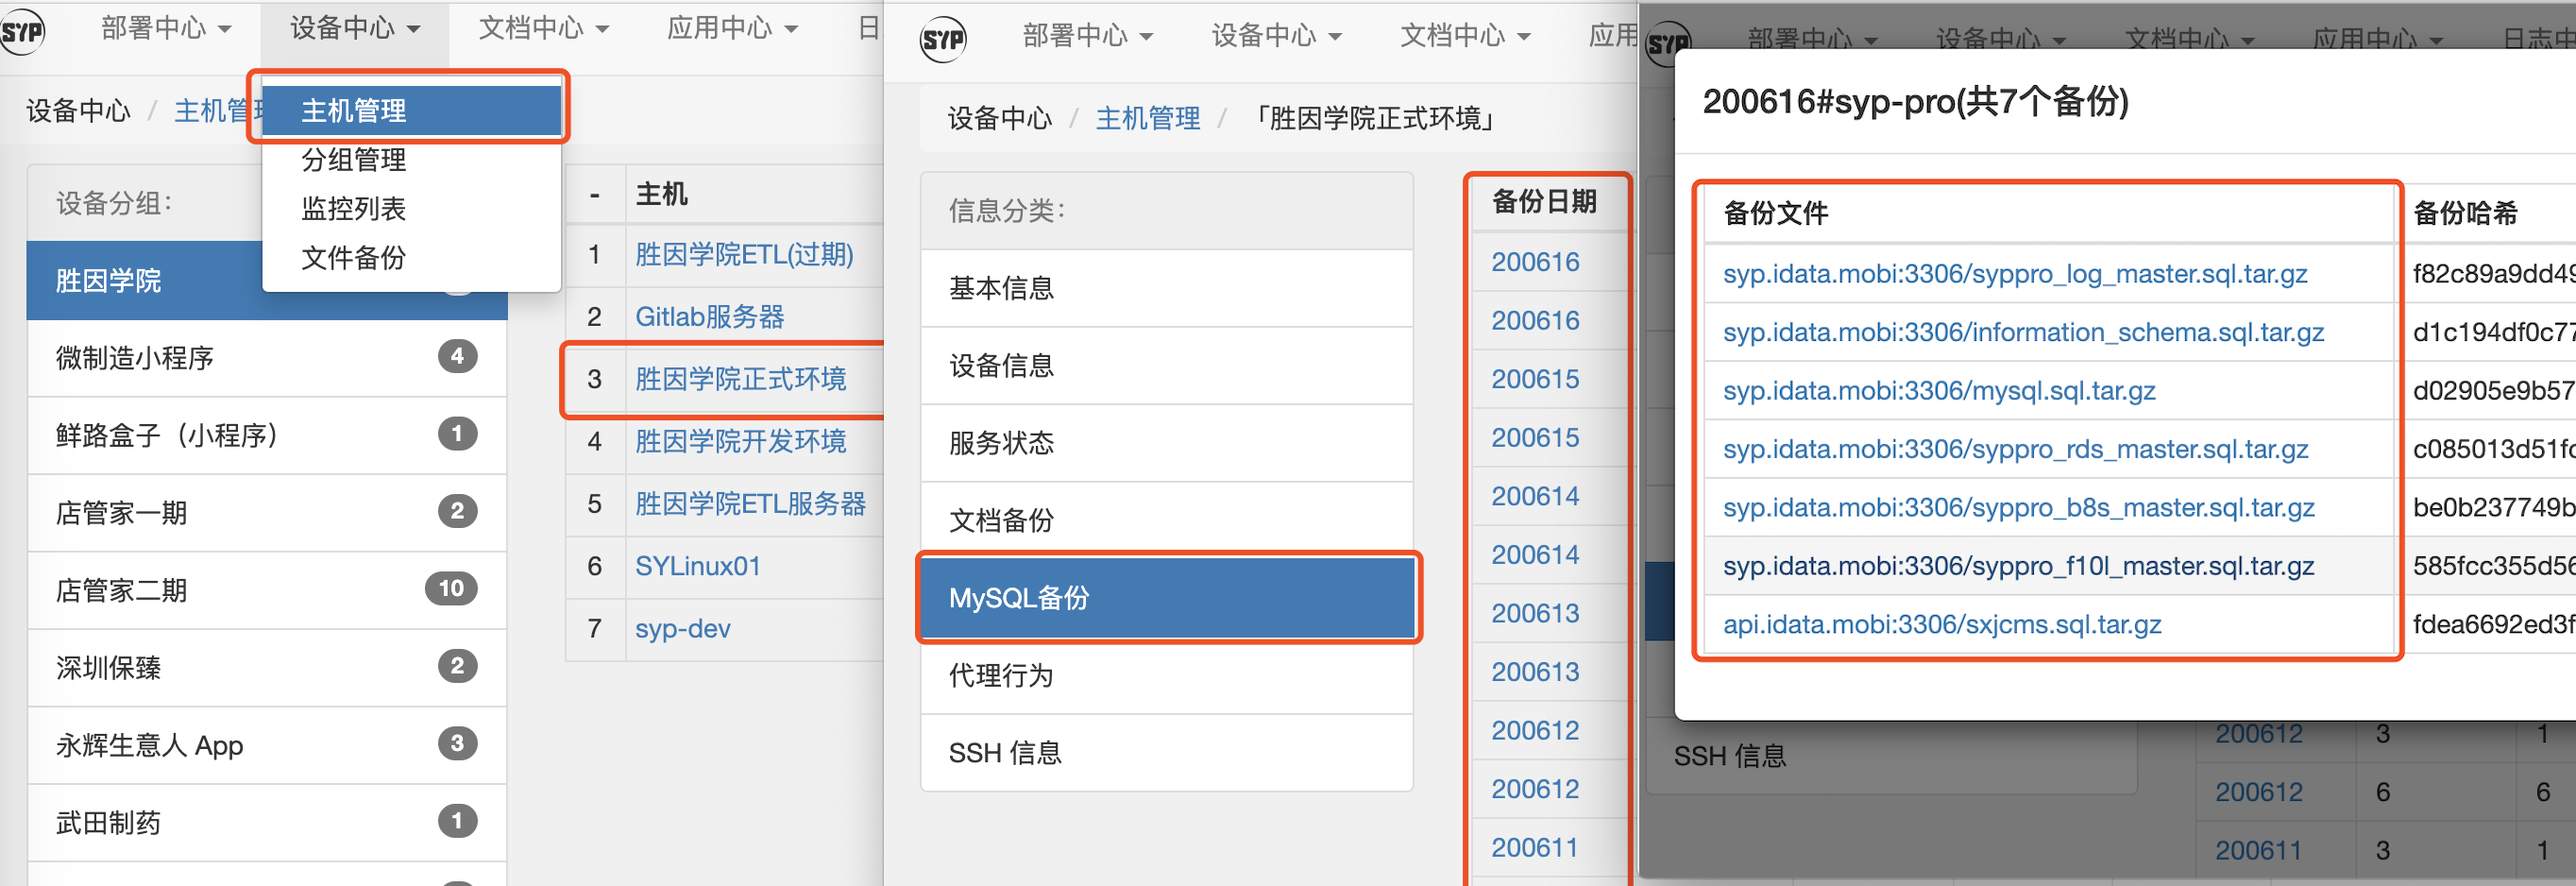The height and width of the screenshot is (886, 2576).
Task: Select the 永辉生意人 App device group
Action: click(267, 745)
